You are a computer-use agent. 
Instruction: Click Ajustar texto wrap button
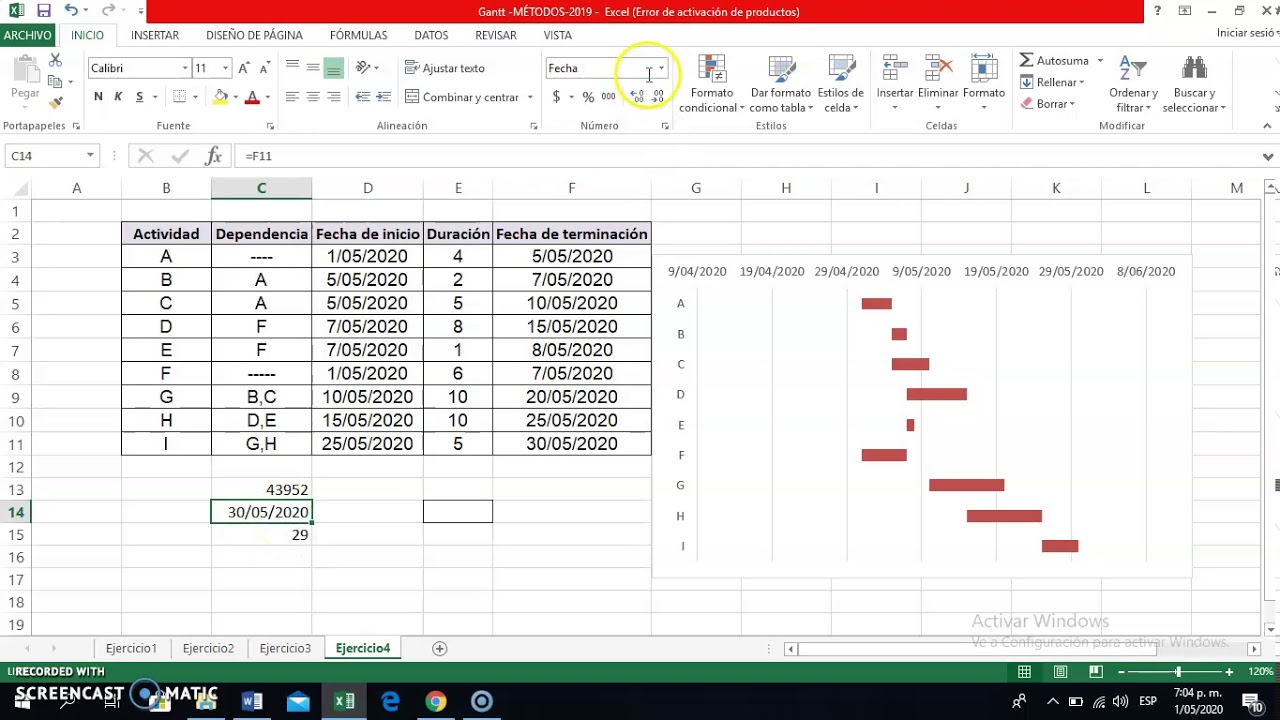point(445,68)
